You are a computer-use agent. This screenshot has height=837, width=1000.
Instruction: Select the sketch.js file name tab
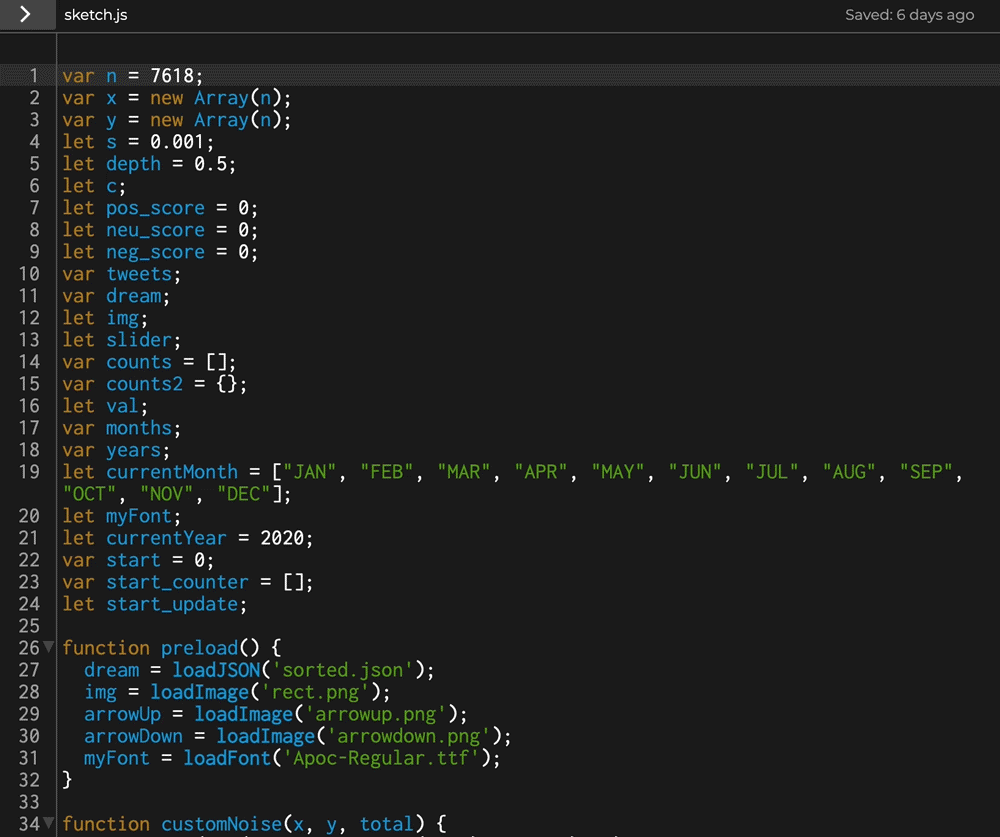[x=95, y=15]
